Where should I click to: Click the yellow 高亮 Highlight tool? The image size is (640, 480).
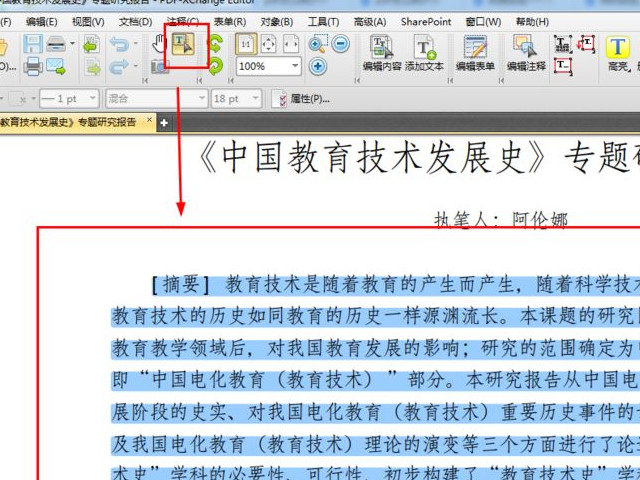tap(618, 53)
